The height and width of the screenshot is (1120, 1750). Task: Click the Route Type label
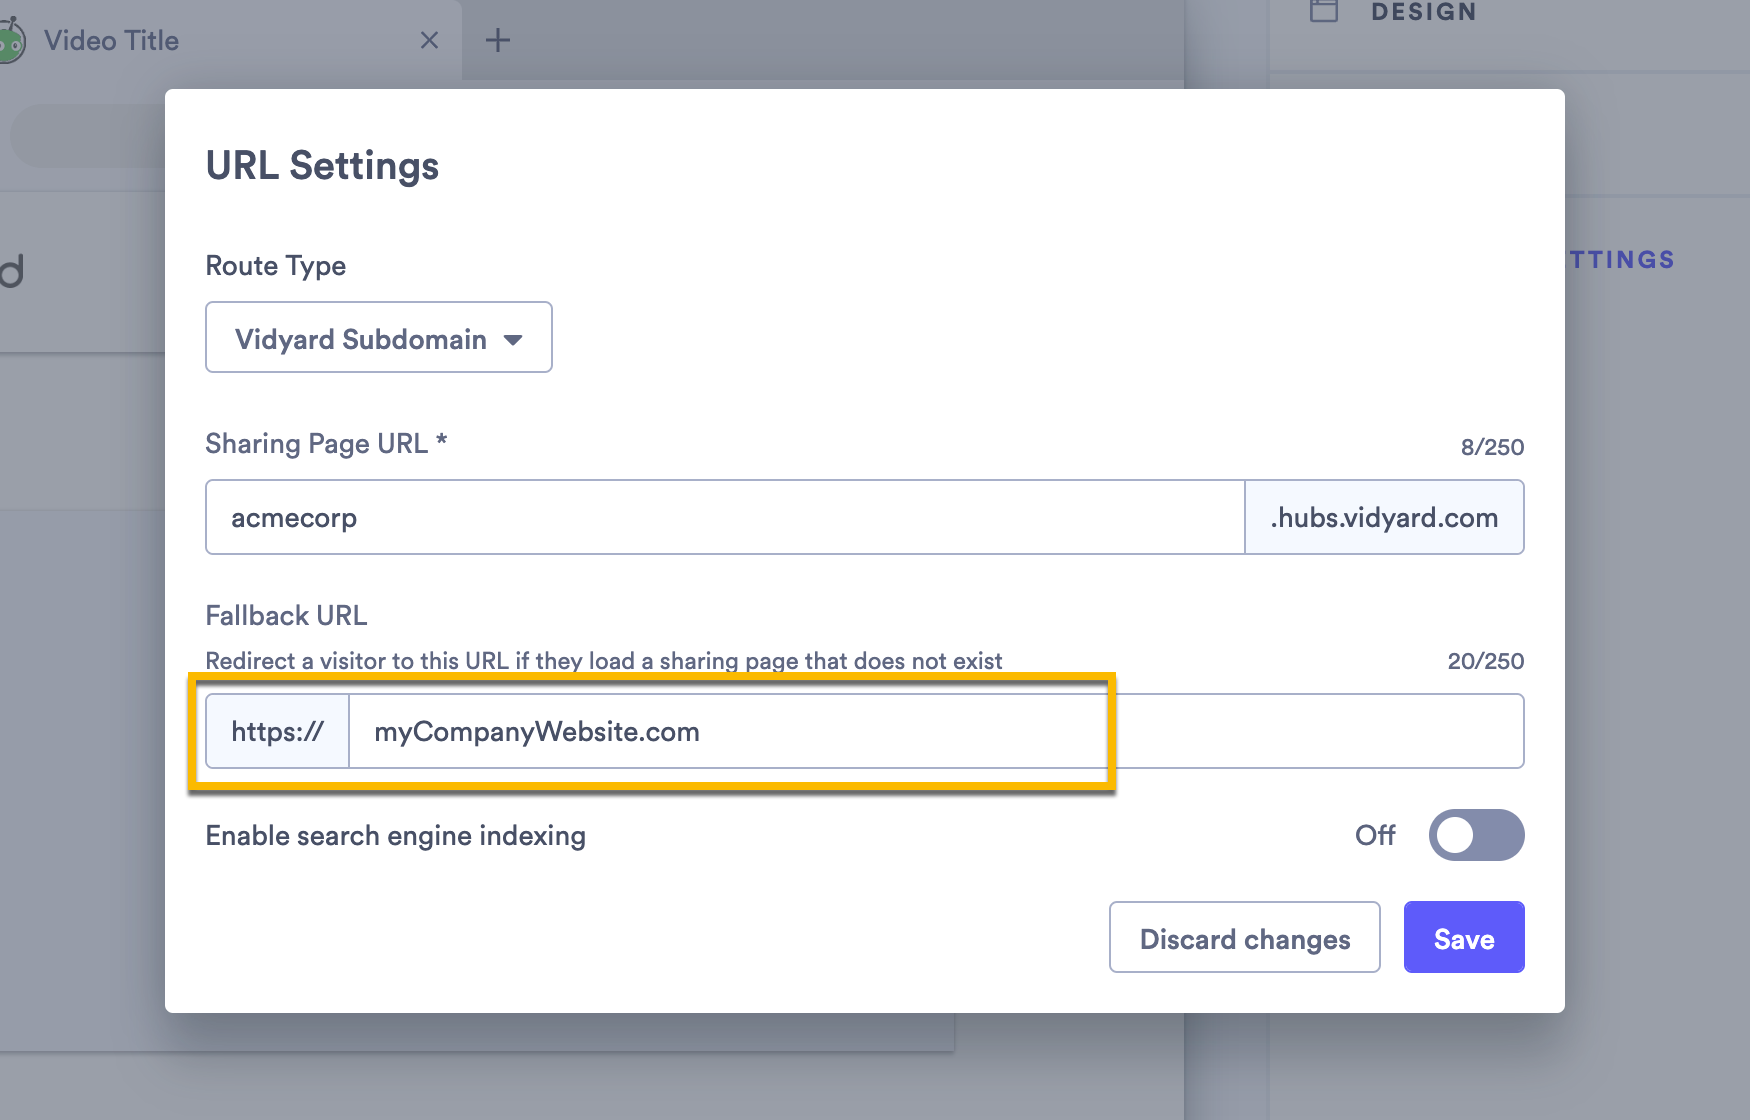click(x=276, y=266)
